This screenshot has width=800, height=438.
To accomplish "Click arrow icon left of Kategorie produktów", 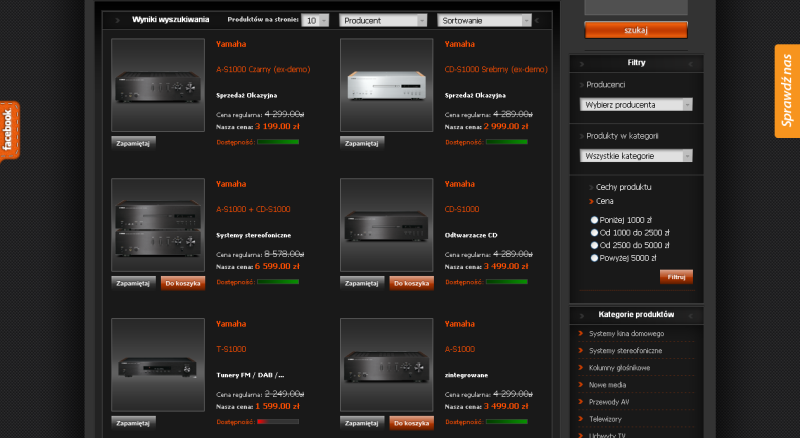I will tap(582, 316).
